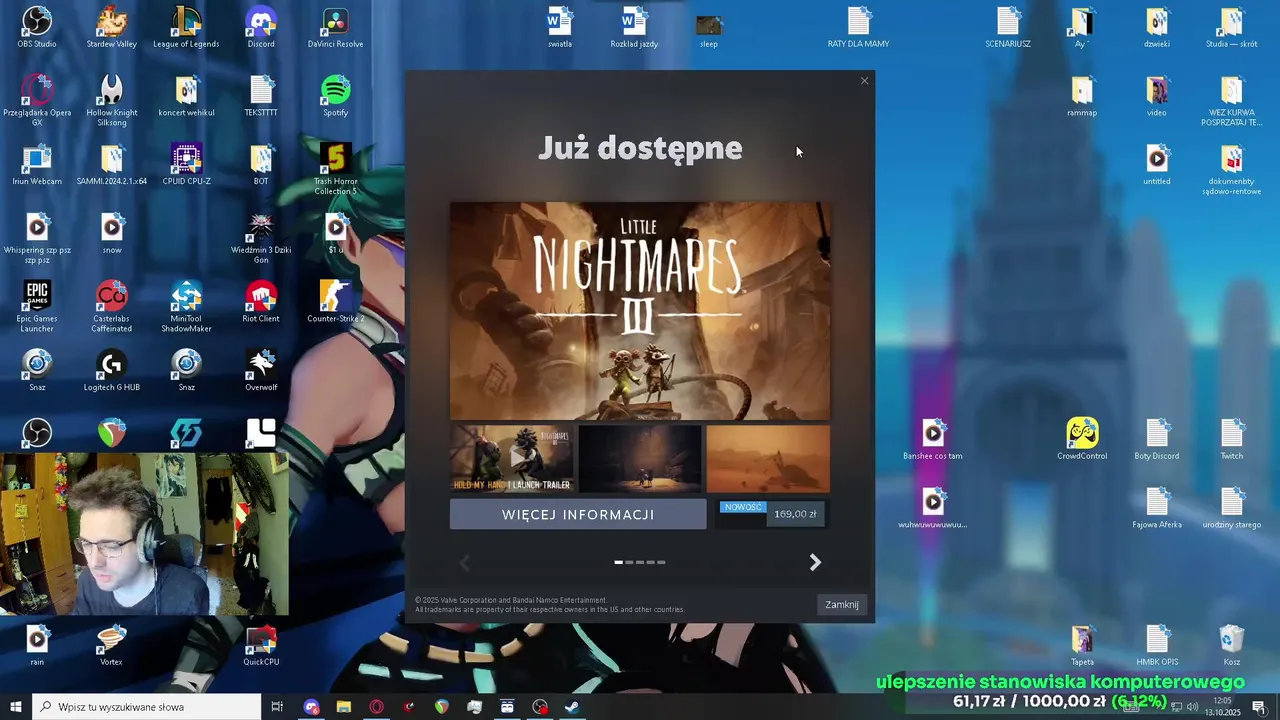Open the Vortex mod manager shortcut

[x=111, y=645]
